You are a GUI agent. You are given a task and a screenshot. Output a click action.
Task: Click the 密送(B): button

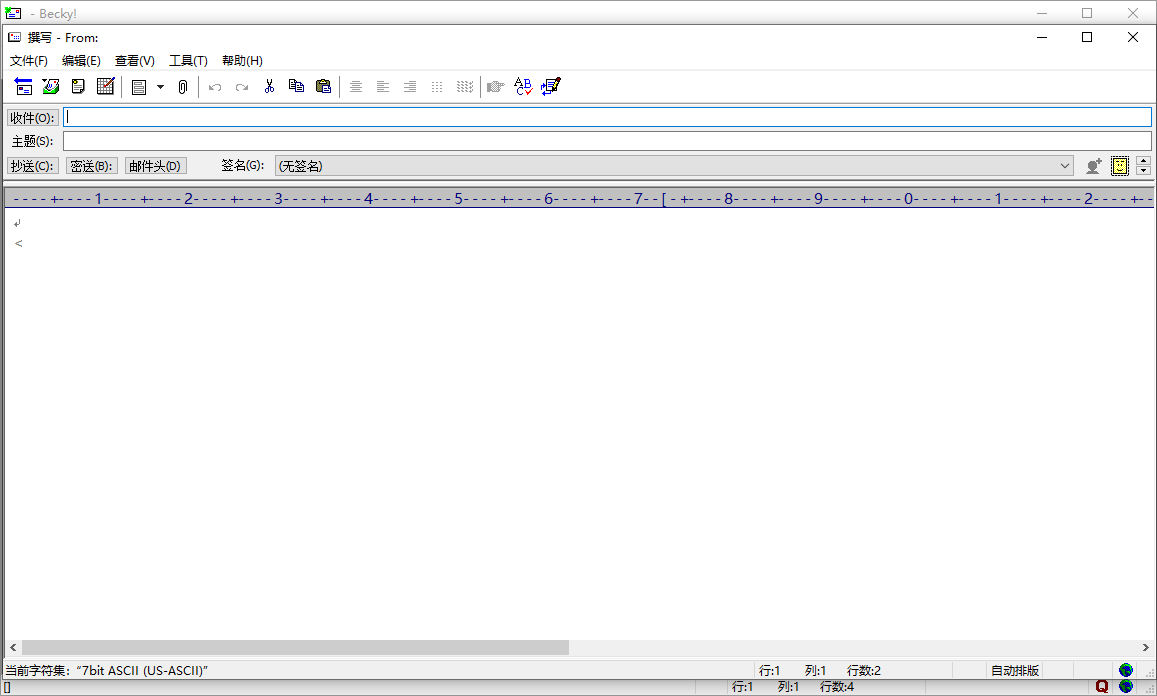tap(91, 166)
